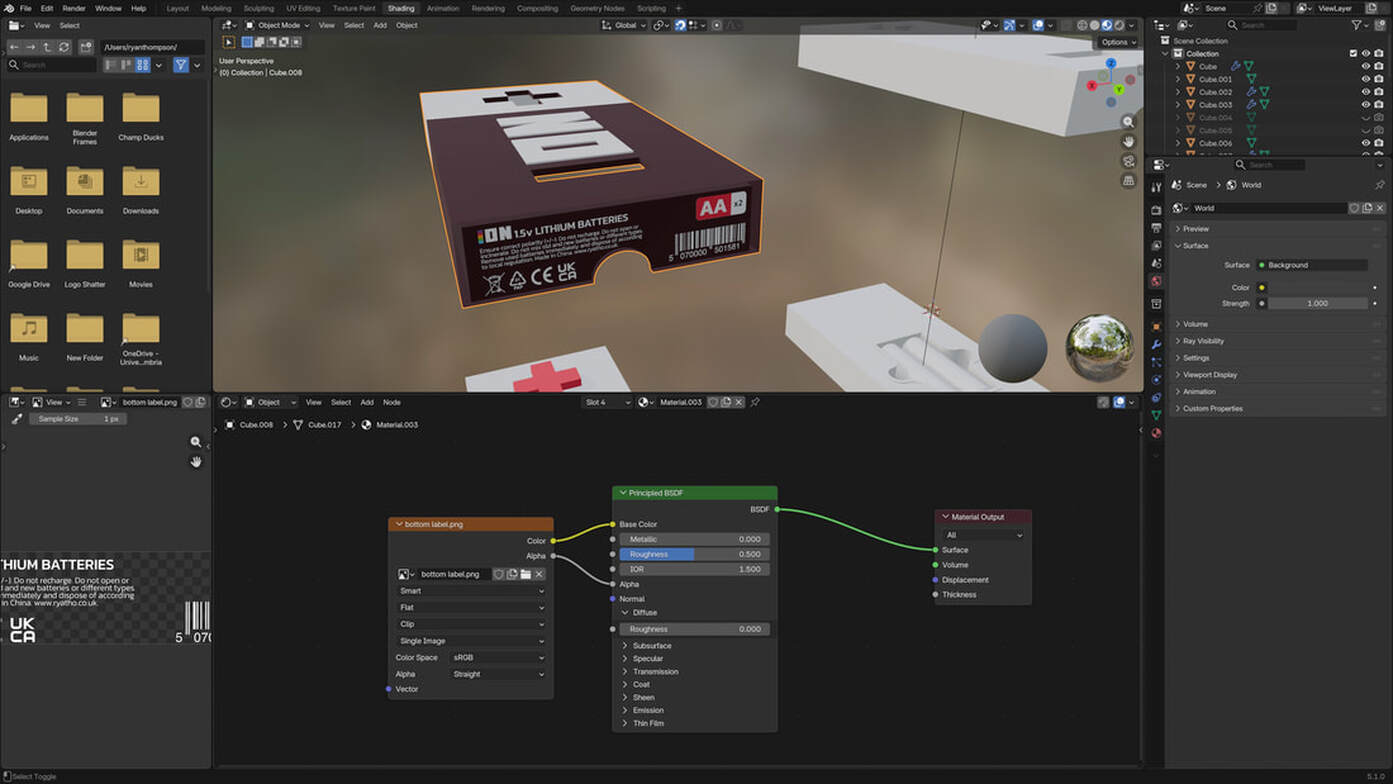This screenshot has width=1393, height=784.
Task: Open the Render properties tab icon
Action: (1156, 210)
